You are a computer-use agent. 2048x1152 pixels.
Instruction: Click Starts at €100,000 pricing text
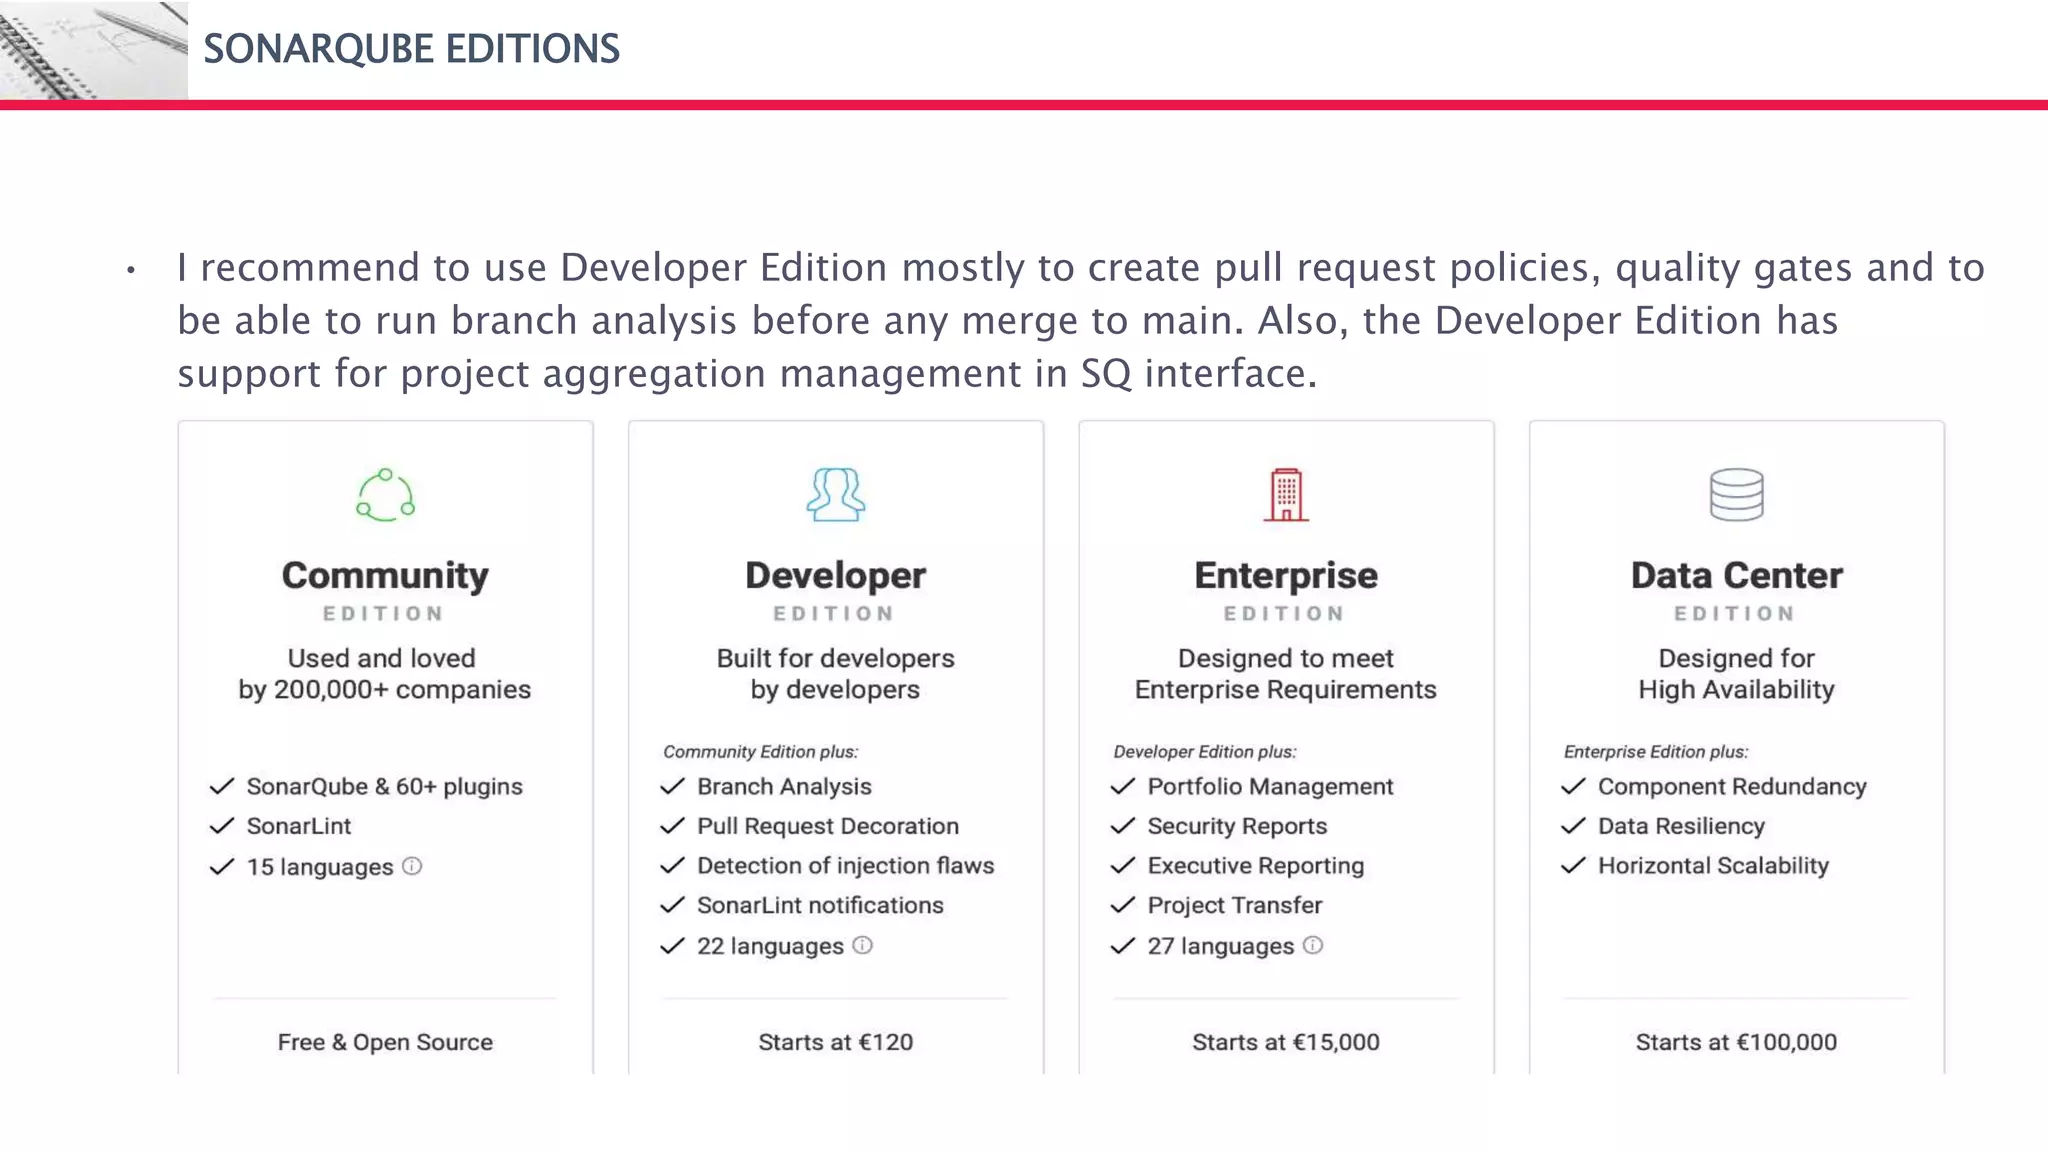coord(1736,1042)
